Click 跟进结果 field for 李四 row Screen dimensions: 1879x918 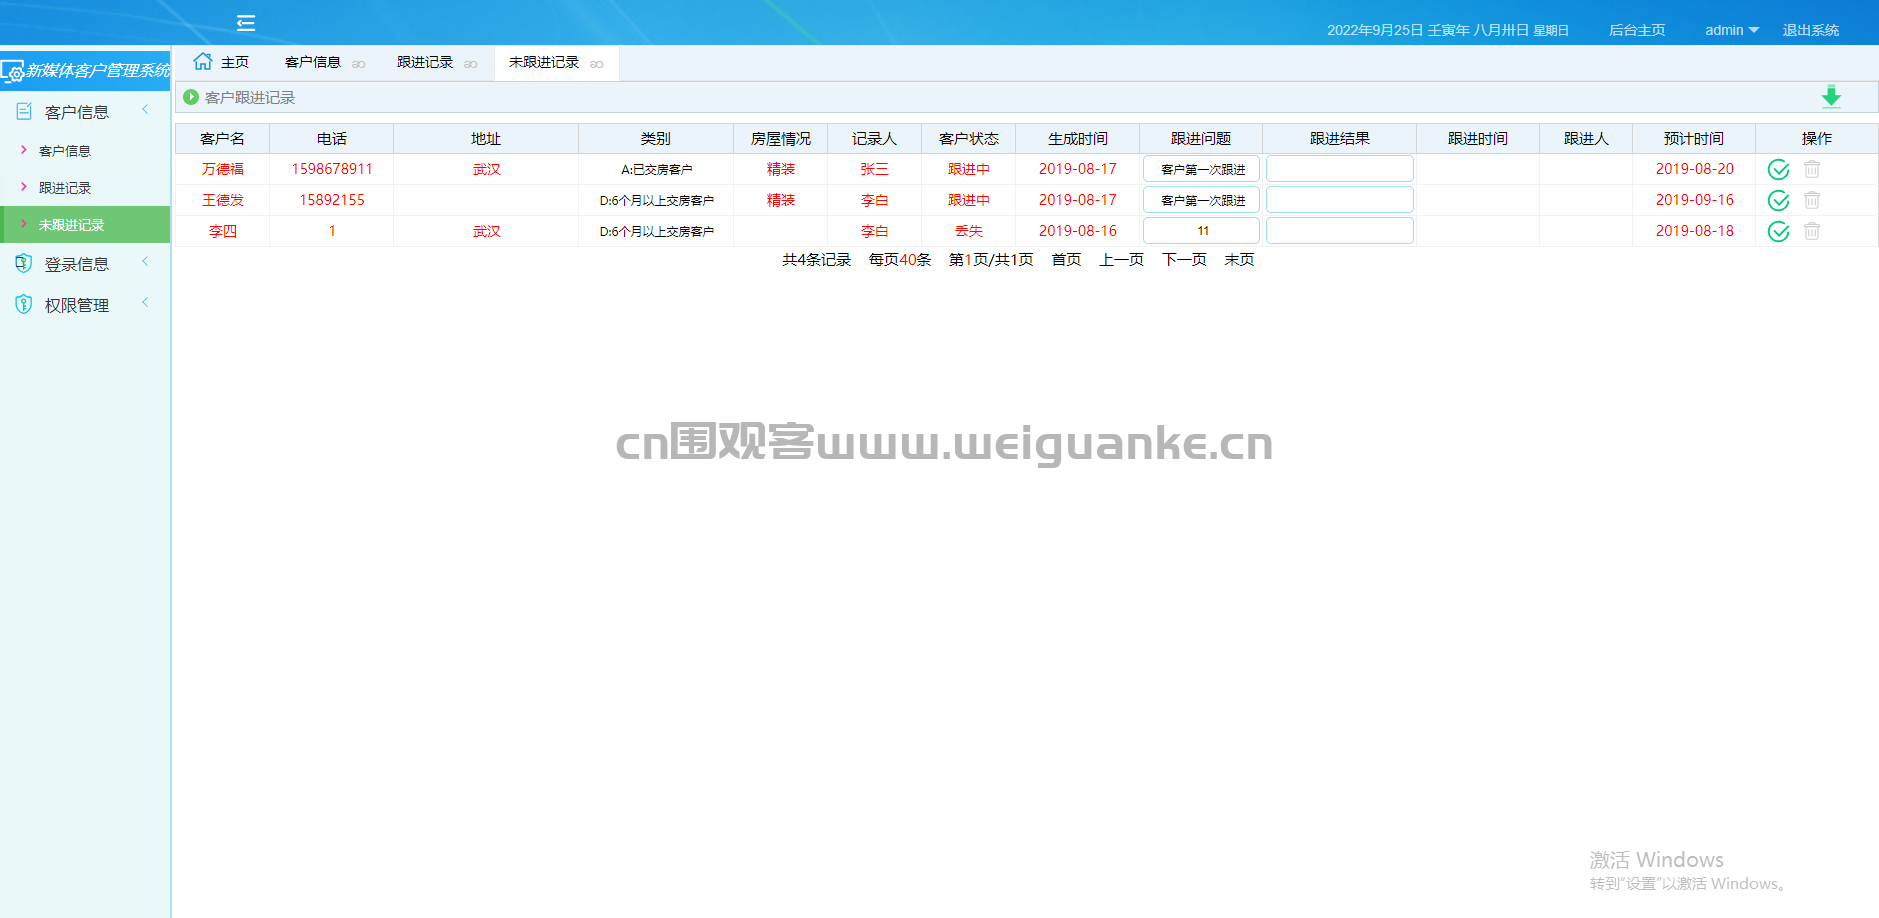click(1340, 231)
